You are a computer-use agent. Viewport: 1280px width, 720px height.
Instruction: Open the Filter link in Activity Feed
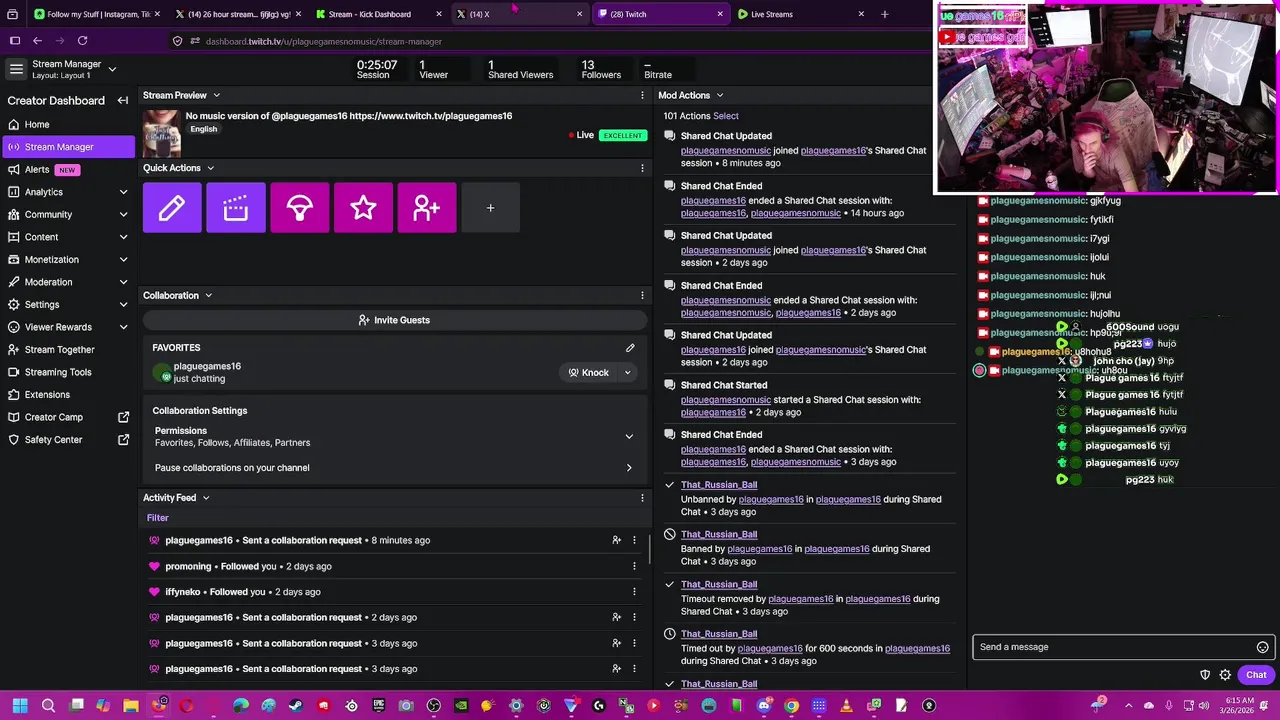click(x=158, y=518)
